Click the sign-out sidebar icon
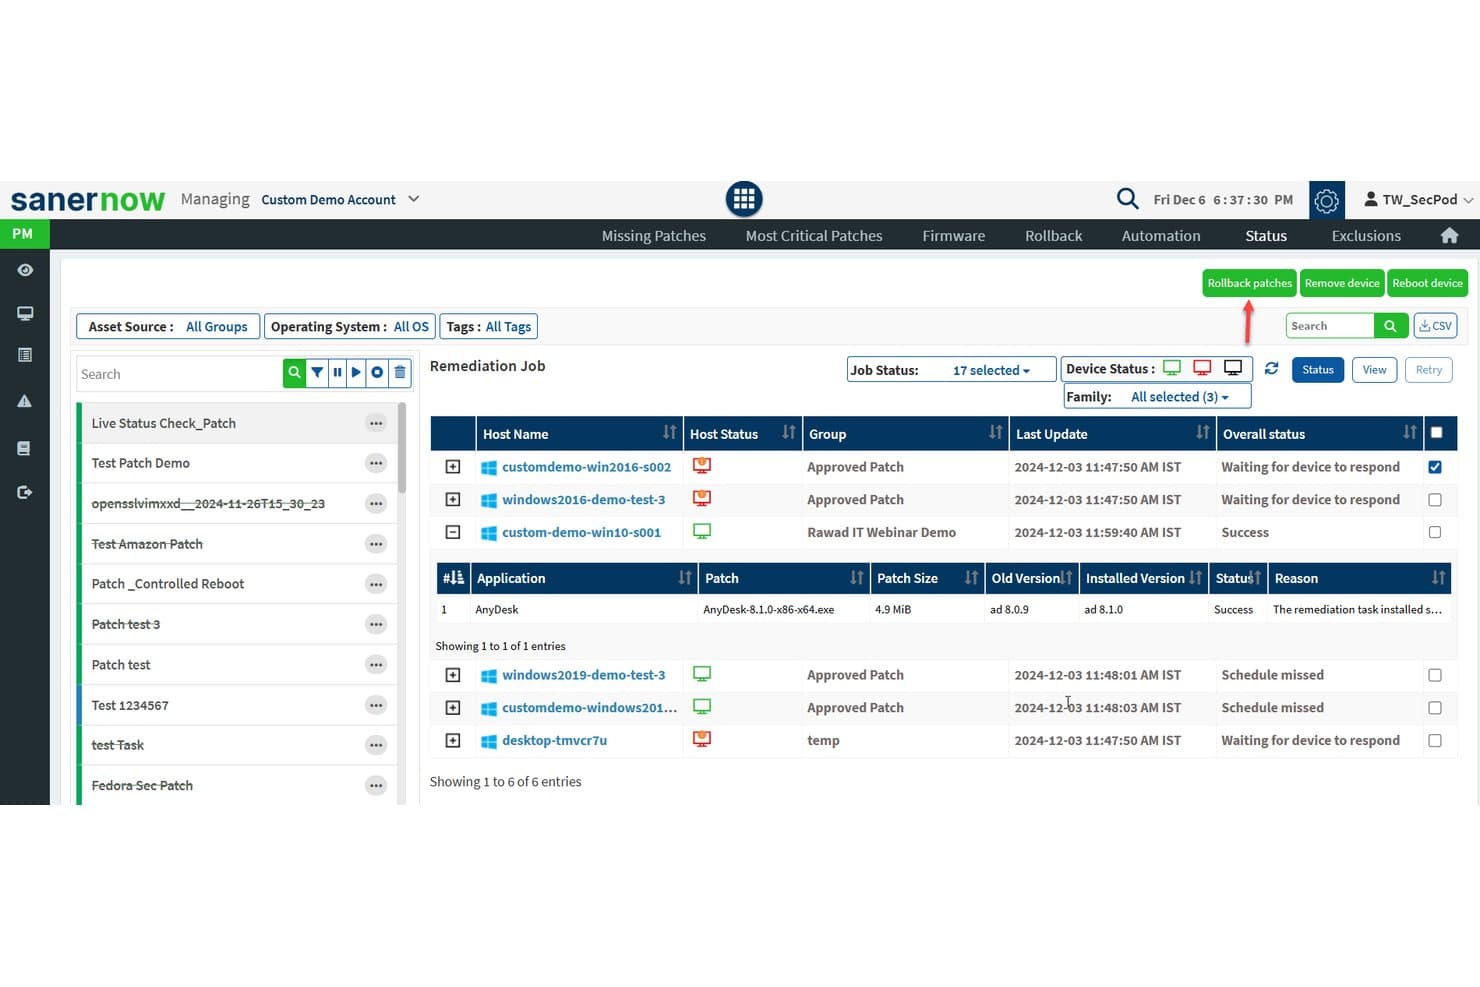This screenshot has height=987, width=1480. [25, 492]
